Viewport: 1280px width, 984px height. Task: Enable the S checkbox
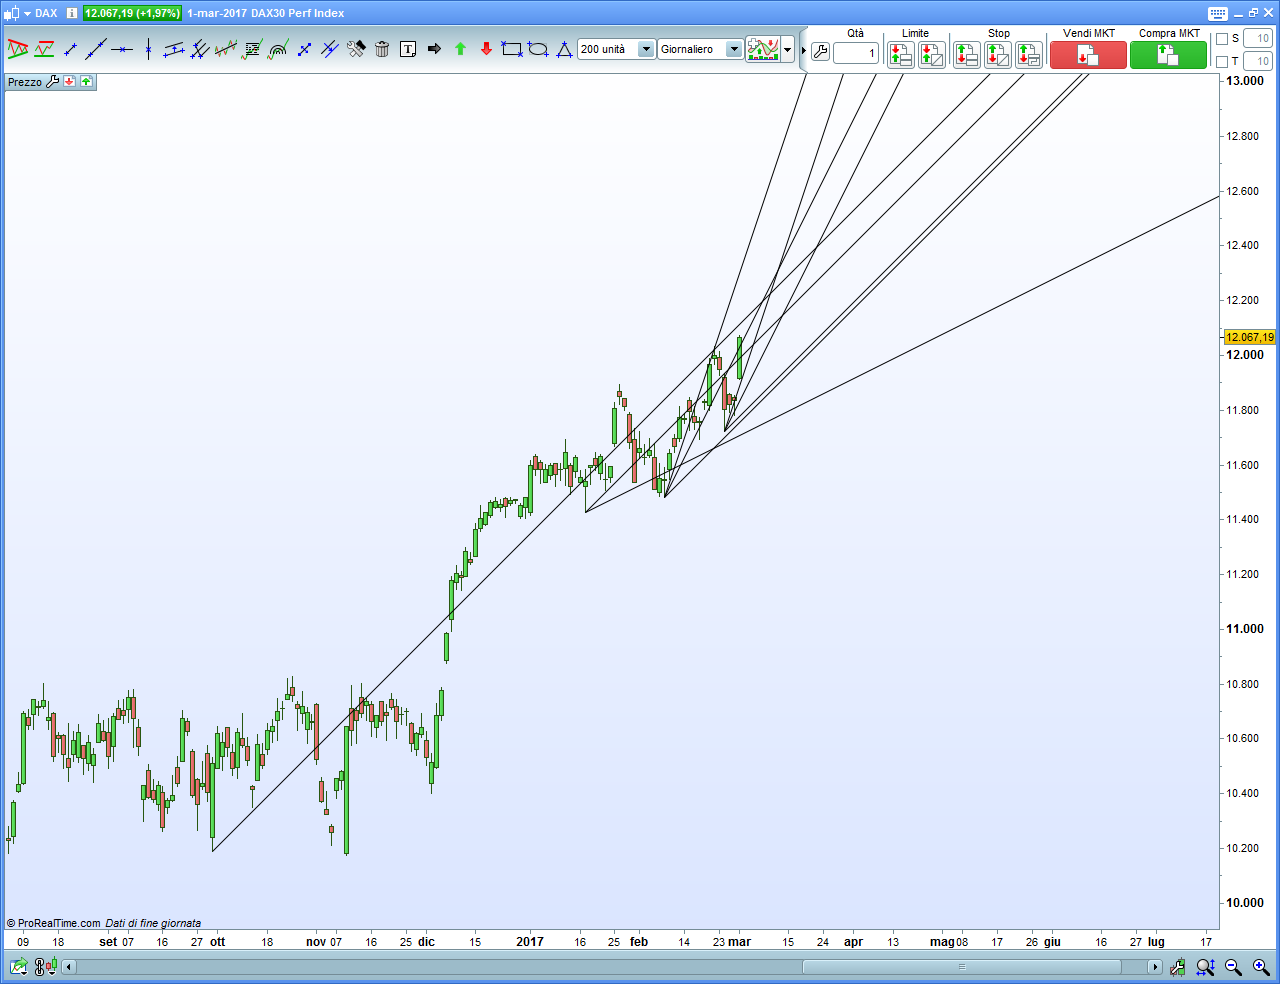pyautogui.click(x=1221, y=39)
